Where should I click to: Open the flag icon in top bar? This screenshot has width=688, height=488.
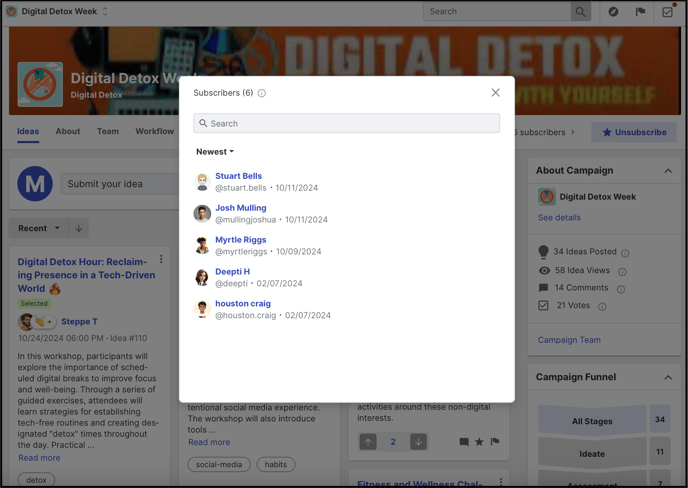pyautogui.click(x=641, y=12)
